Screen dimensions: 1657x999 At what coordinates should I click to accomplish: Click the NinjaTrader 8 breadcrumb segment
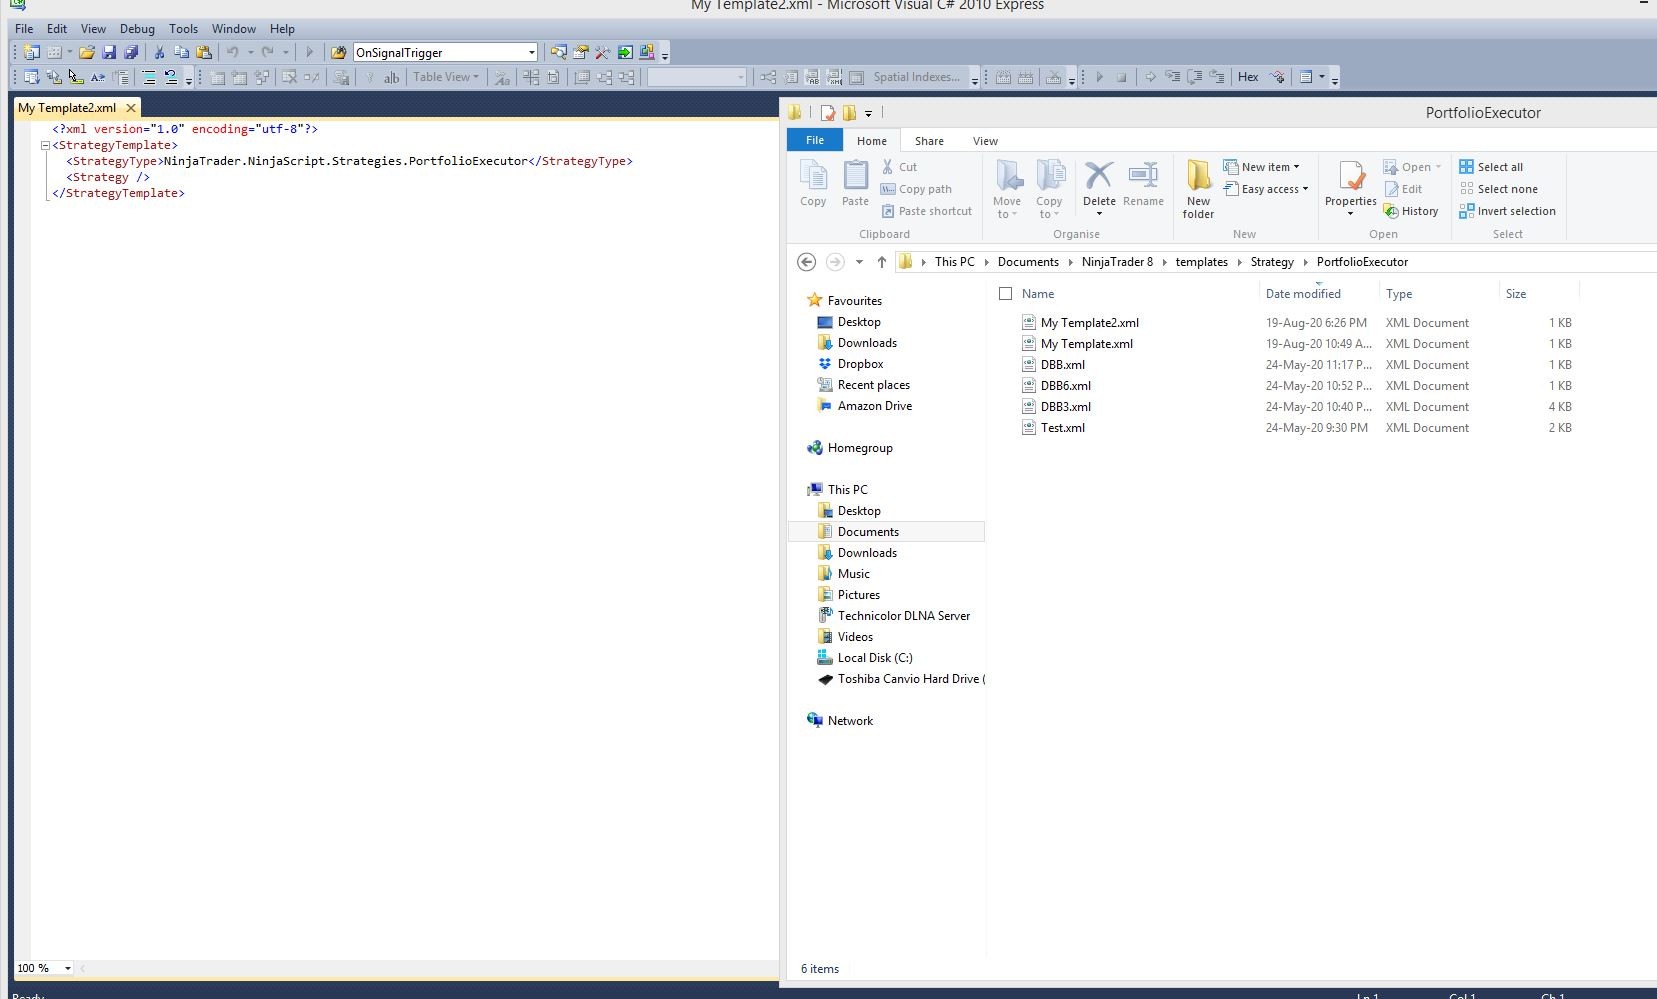pyautogui.click(x=1117, y=262)
